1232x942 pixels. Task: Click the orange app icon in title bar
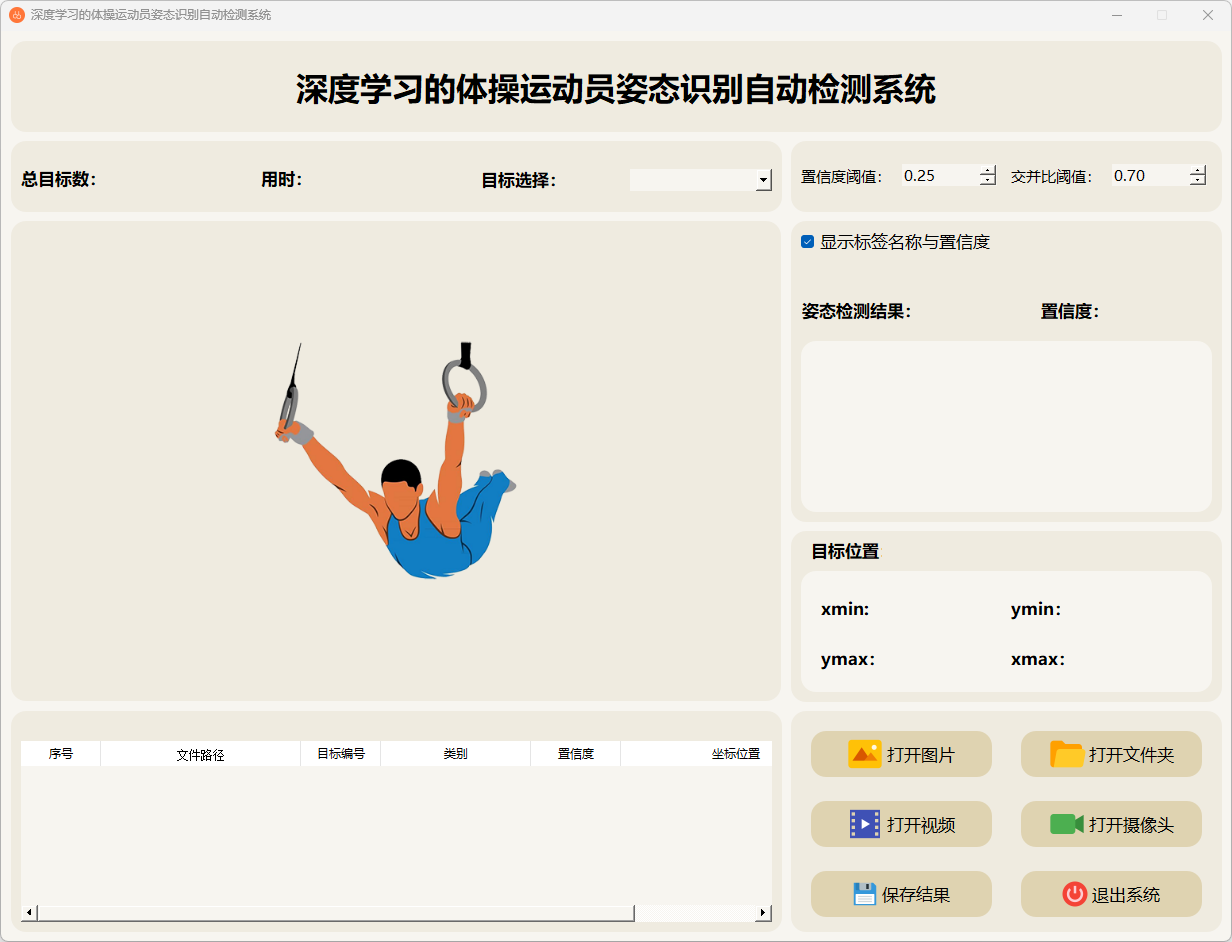pyautogui.click(x=17, y=15)
